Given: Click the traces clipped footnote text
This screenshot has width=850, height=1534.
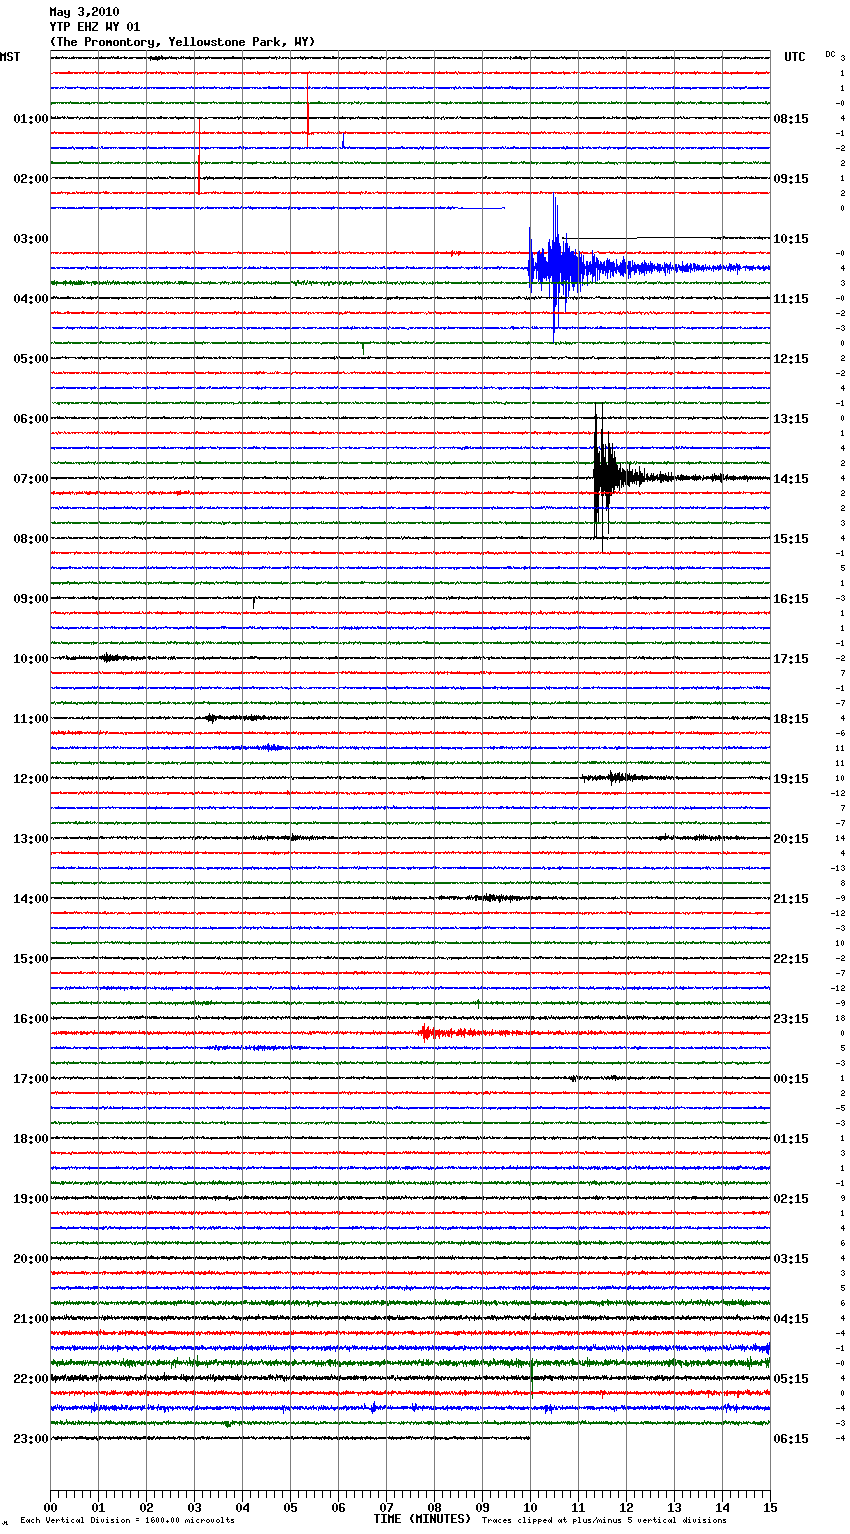Looking at the screenshot, I should (604, 1521).
